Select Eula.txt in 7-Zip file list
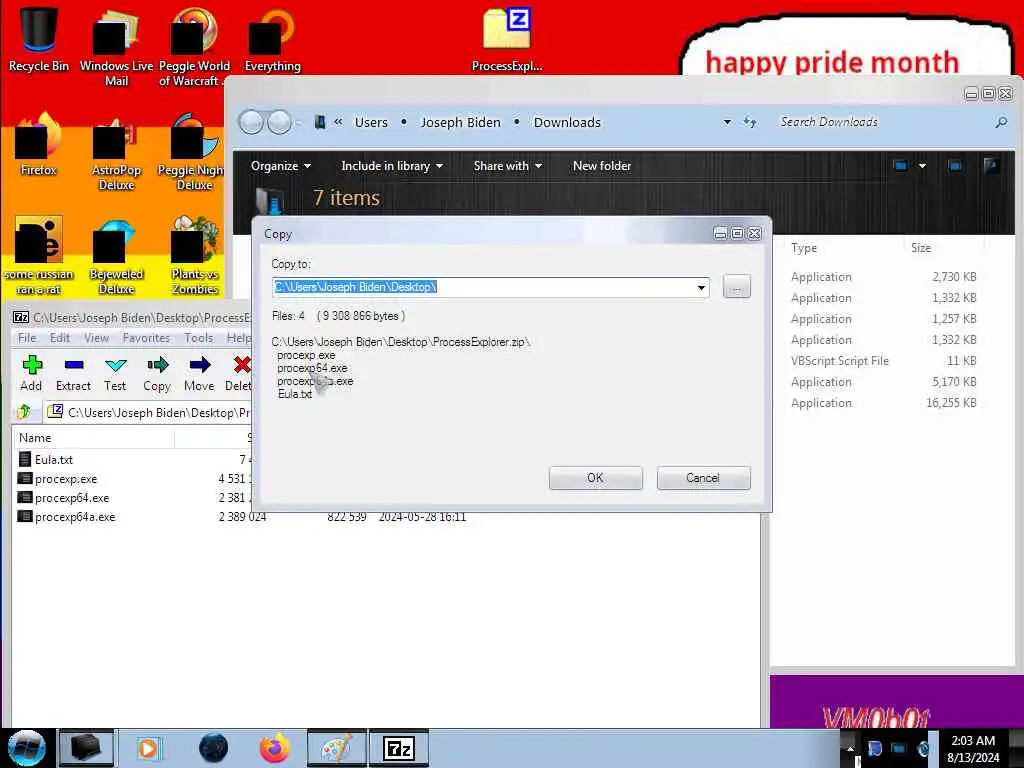This screenshot has height=768, width=1024. tap(54, 460)
